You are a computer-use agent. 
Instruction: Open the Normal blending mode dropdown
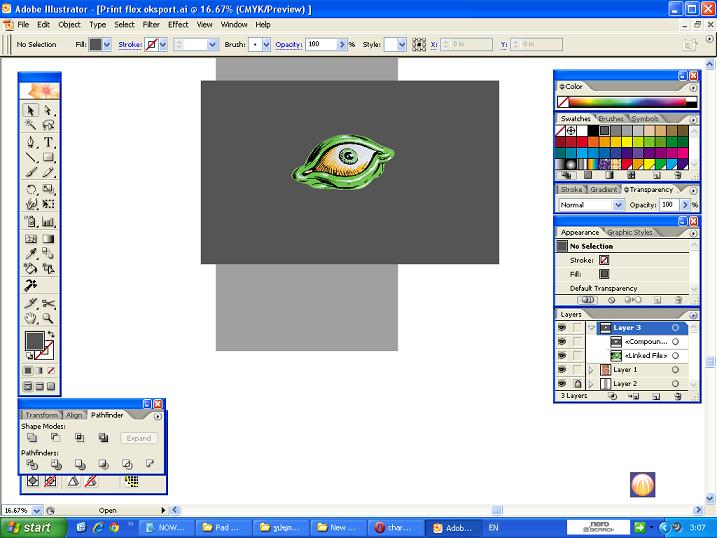618,205
